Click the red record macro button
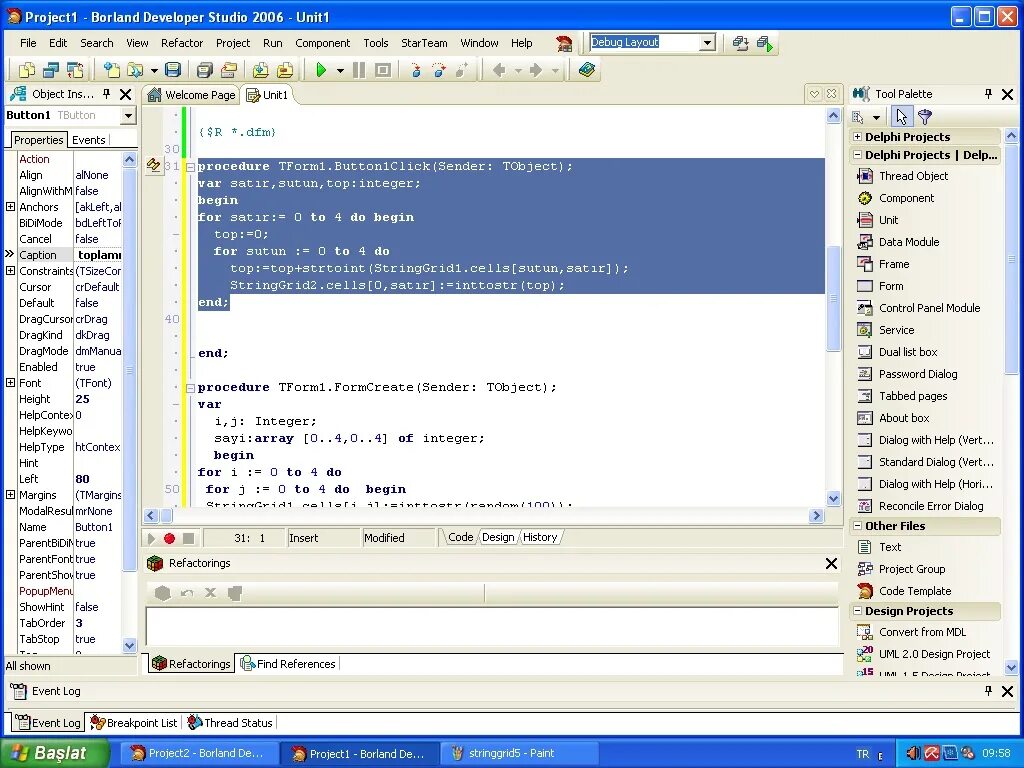Viewport: 1024px width, 768px height. [169, 538]
